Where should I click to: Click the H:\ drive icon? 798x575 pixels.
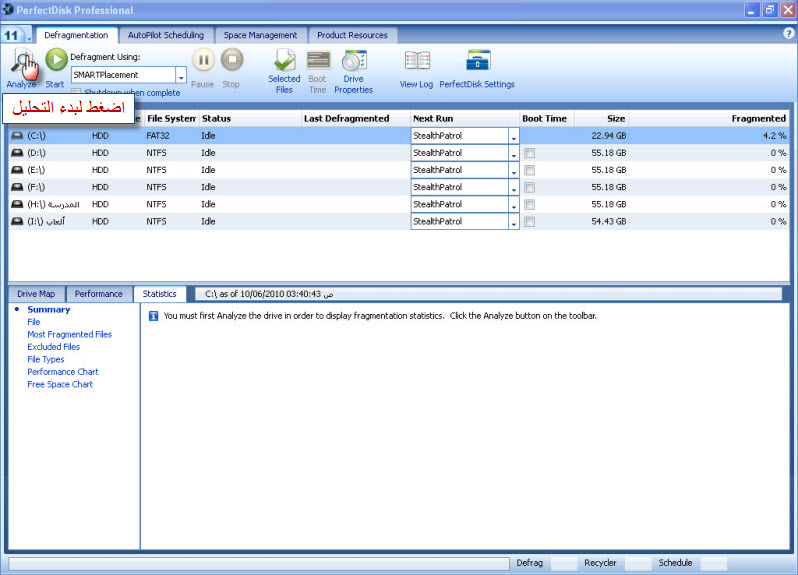[17, 204]
